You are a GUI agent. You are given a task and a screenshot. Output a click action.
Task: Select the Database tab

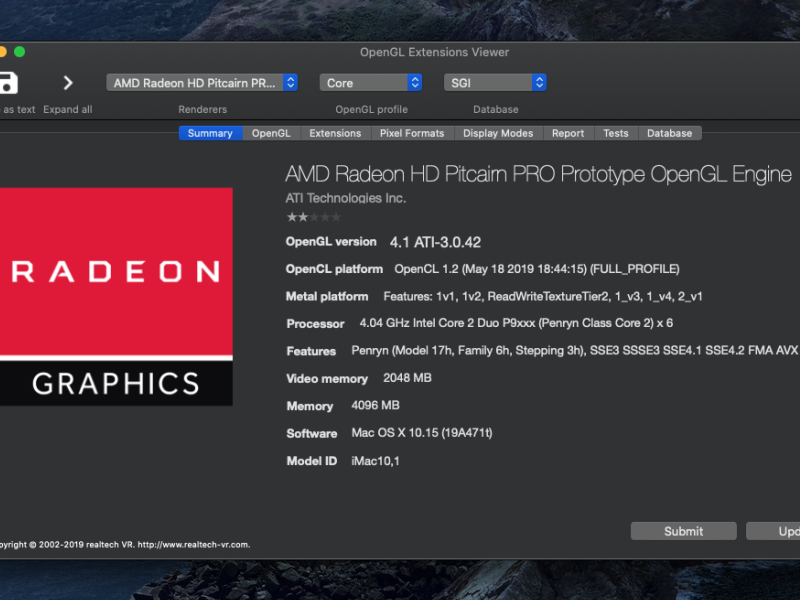(x=669, y=133)
